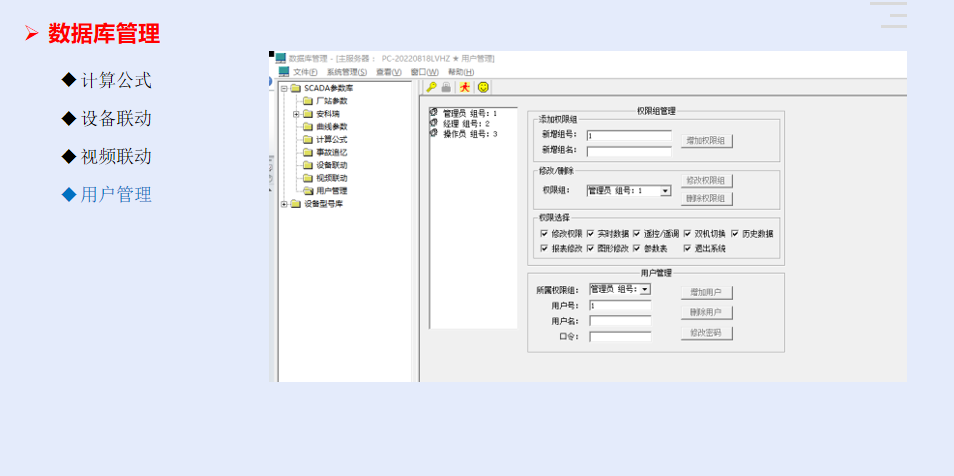Click the yellow key login icon
This screenshot has width=954, height=476.
click(x=431, y=88)
